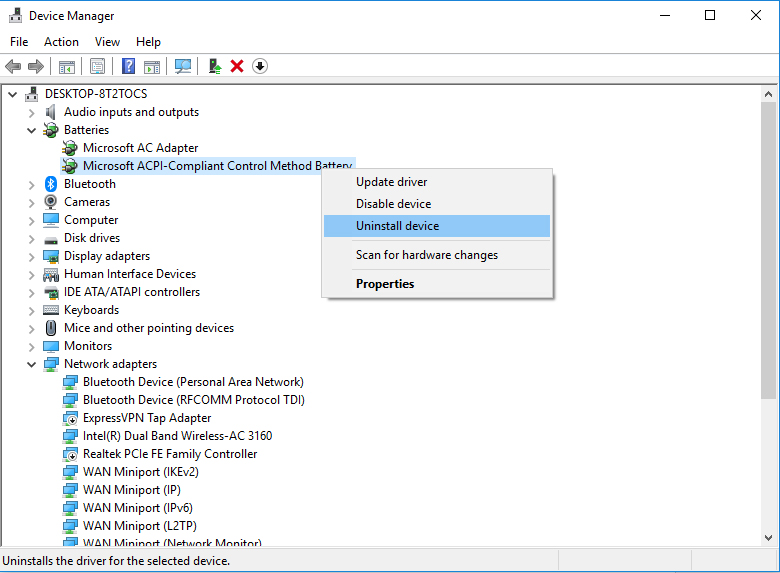Select WAN Miniport (IPv6)
This screenshot has width=780, height=573.
[137, 508]
